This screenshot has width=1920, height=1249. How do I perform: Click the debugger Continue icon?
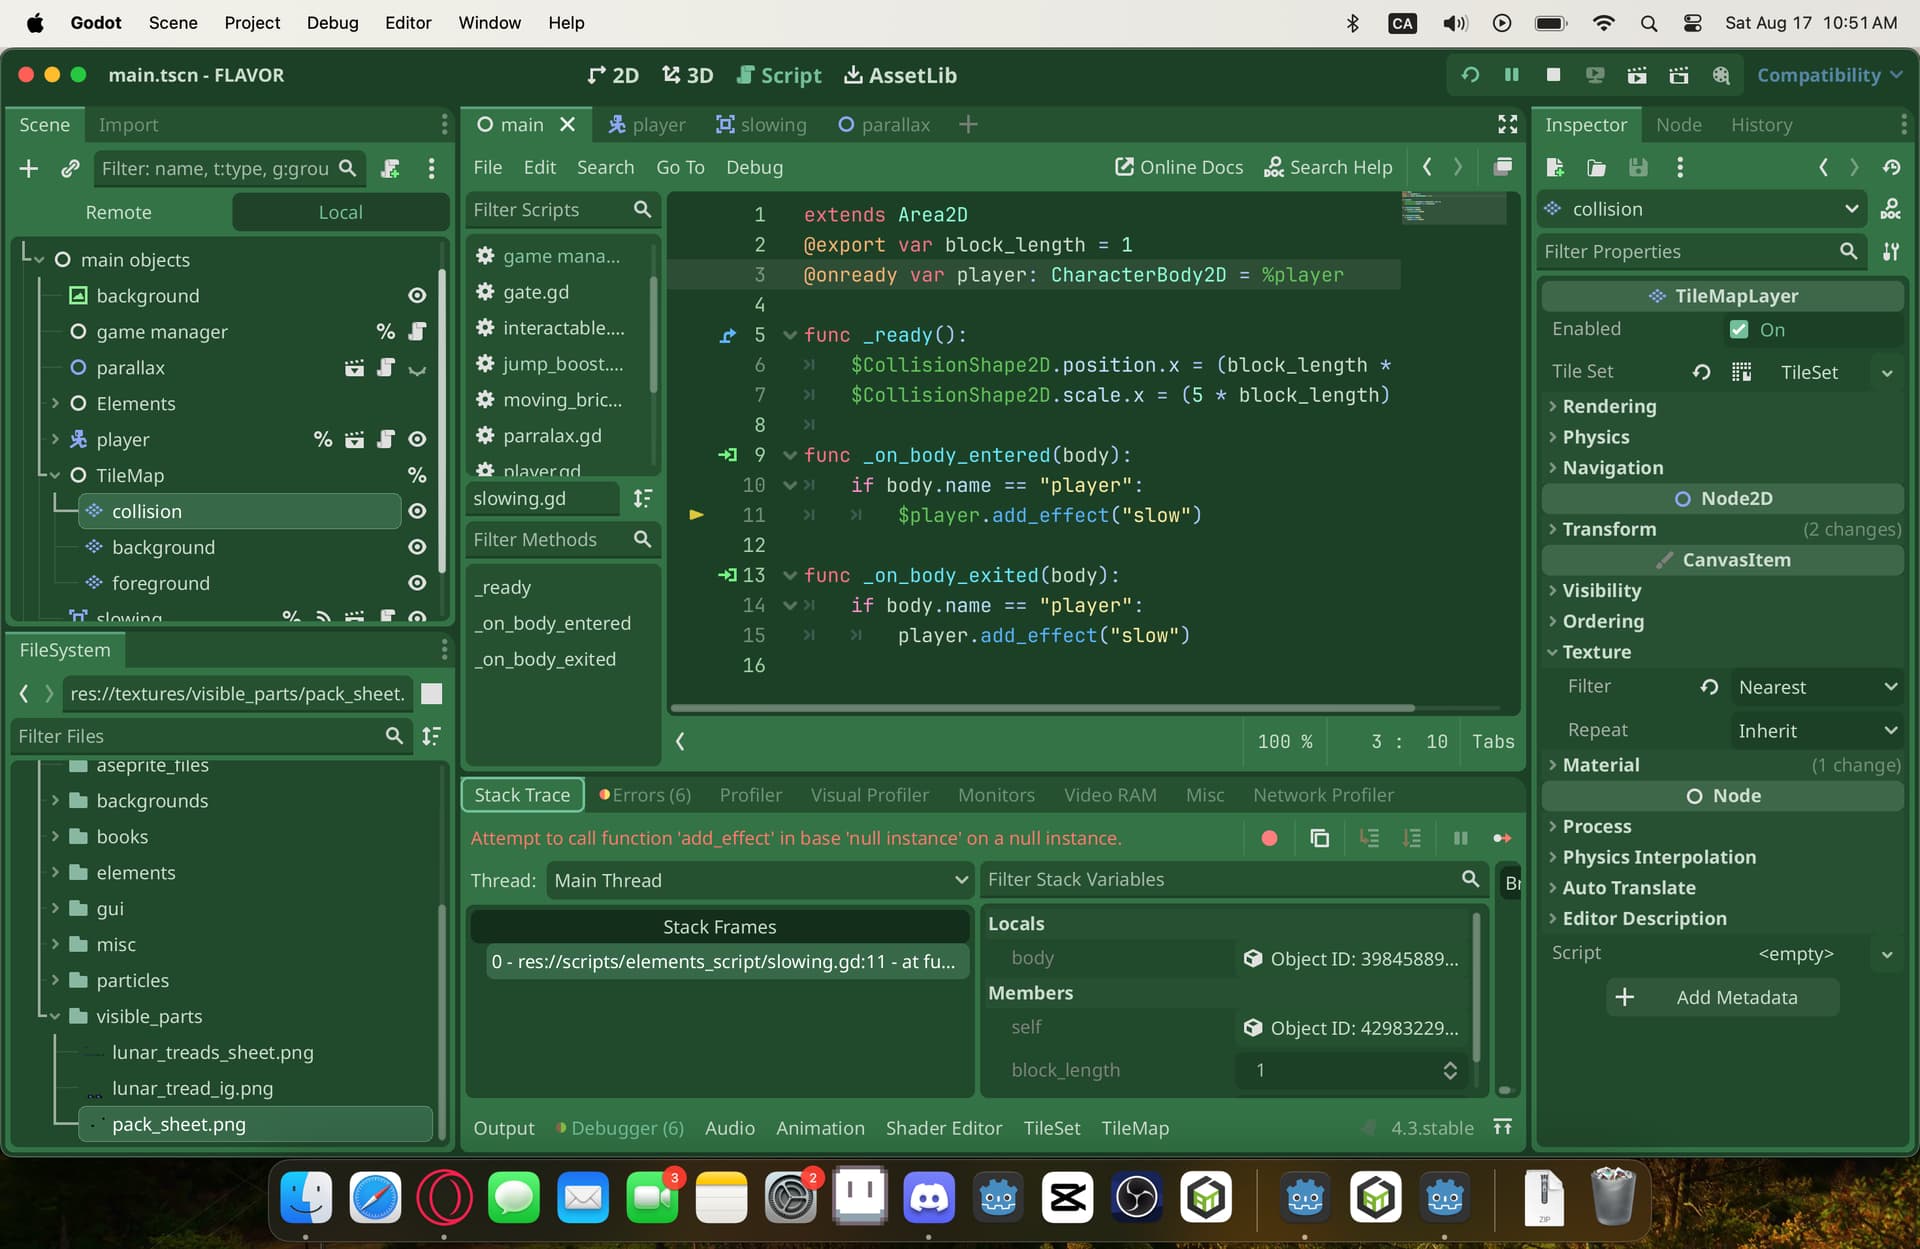[1502, 838]
